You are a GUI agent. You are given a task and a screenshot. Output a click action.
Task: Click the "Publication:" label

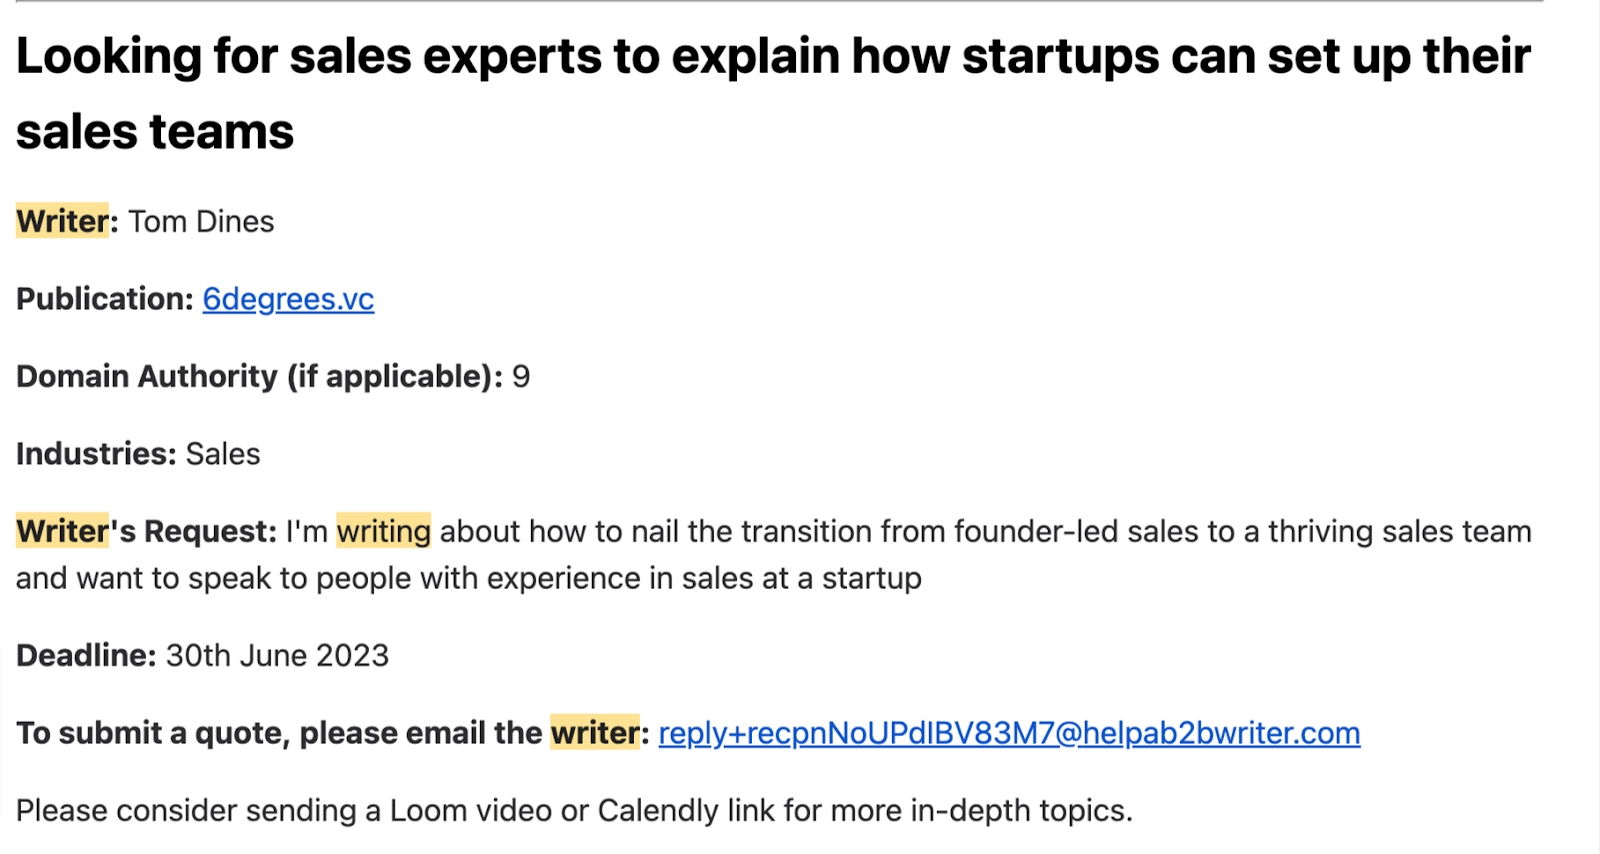coord(104,299)
